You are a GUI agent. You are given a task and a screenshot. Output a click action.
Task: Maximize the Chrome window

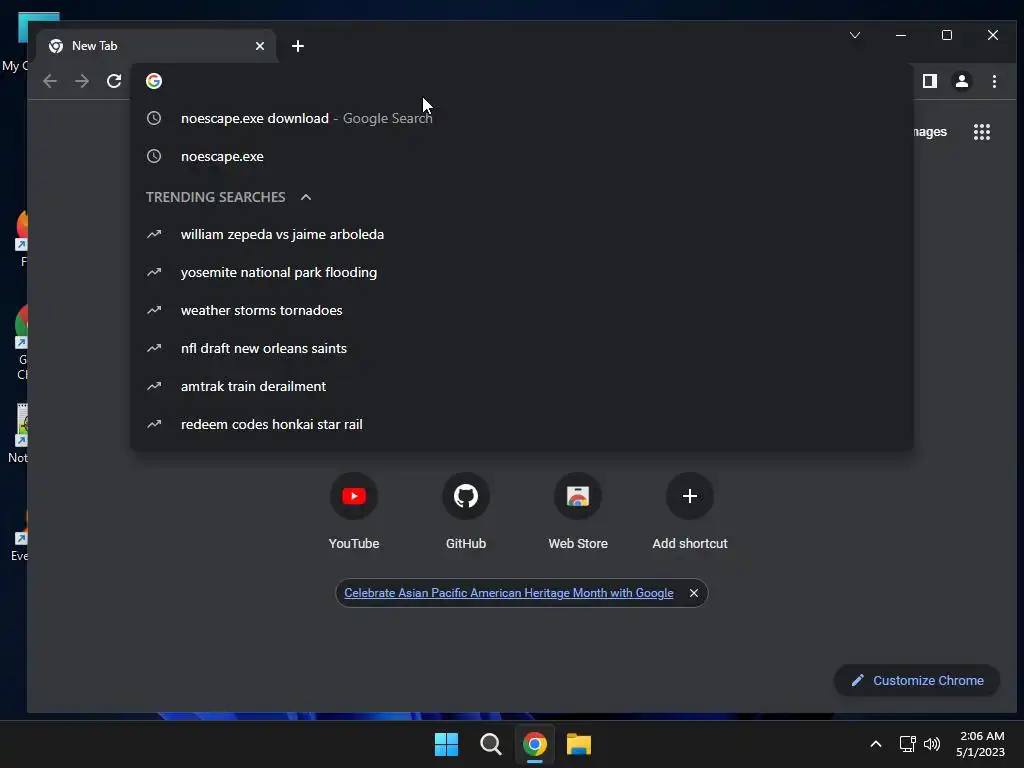click(946, 35)
